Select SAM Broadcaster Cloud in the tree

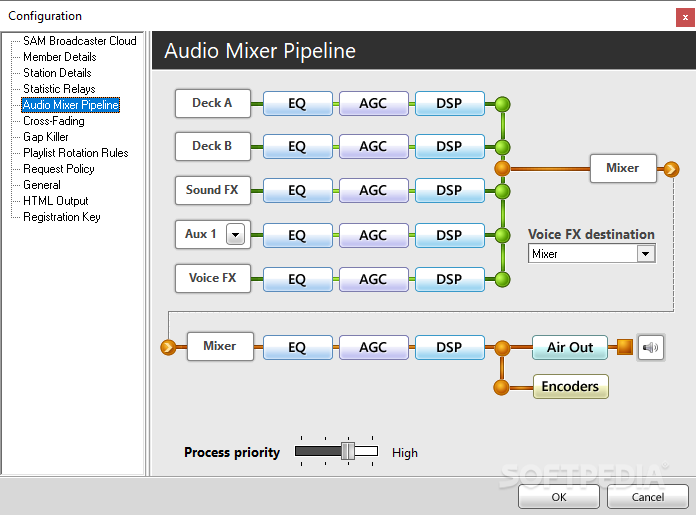(x=79, y=41)
